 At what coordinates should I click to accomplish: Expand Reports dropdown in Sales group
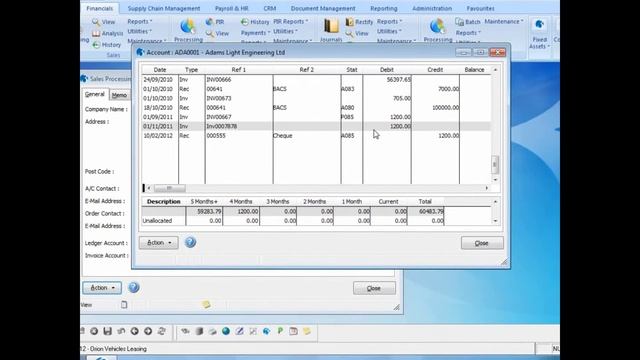coord(140,22)
